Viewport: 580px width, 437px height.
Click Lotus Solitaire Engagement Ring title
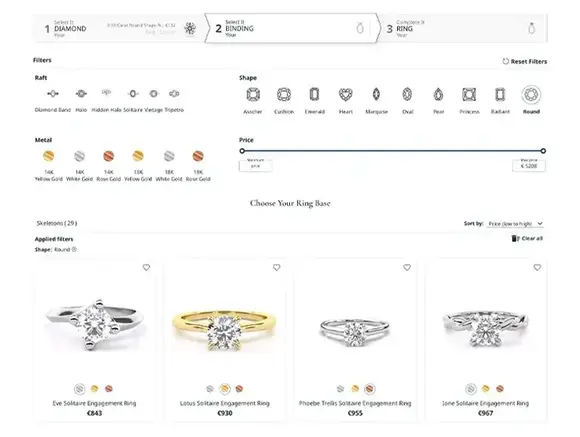pos(225,403)
